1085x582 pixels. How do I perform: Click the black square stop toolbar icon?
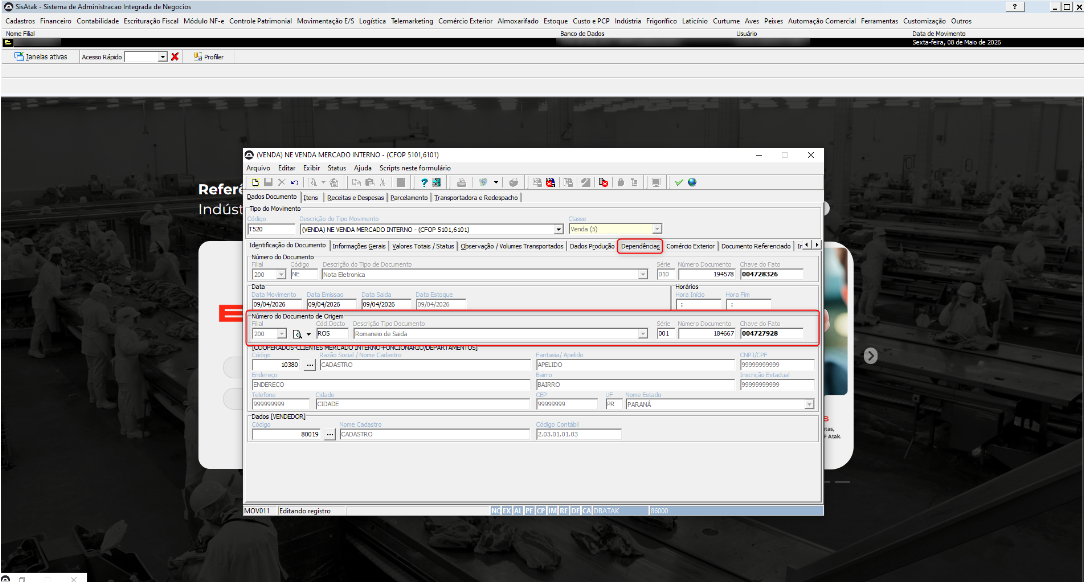pyautogui.click(x=401, y=183)
